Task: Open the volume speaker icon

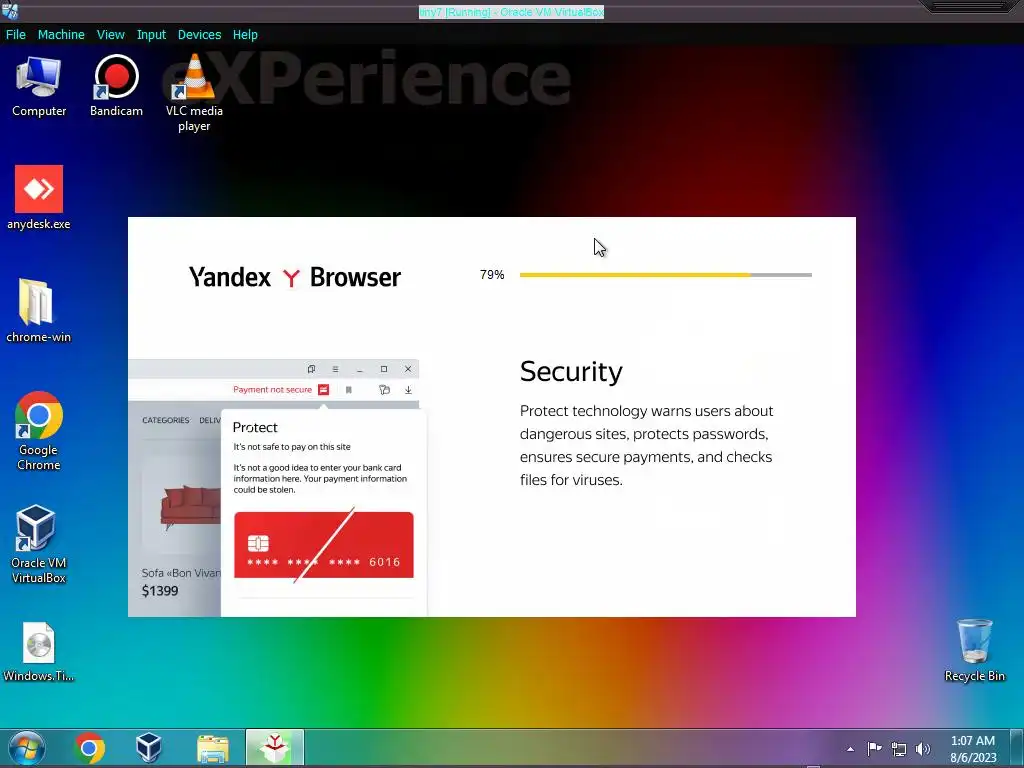Action: (x=923, y=749)
